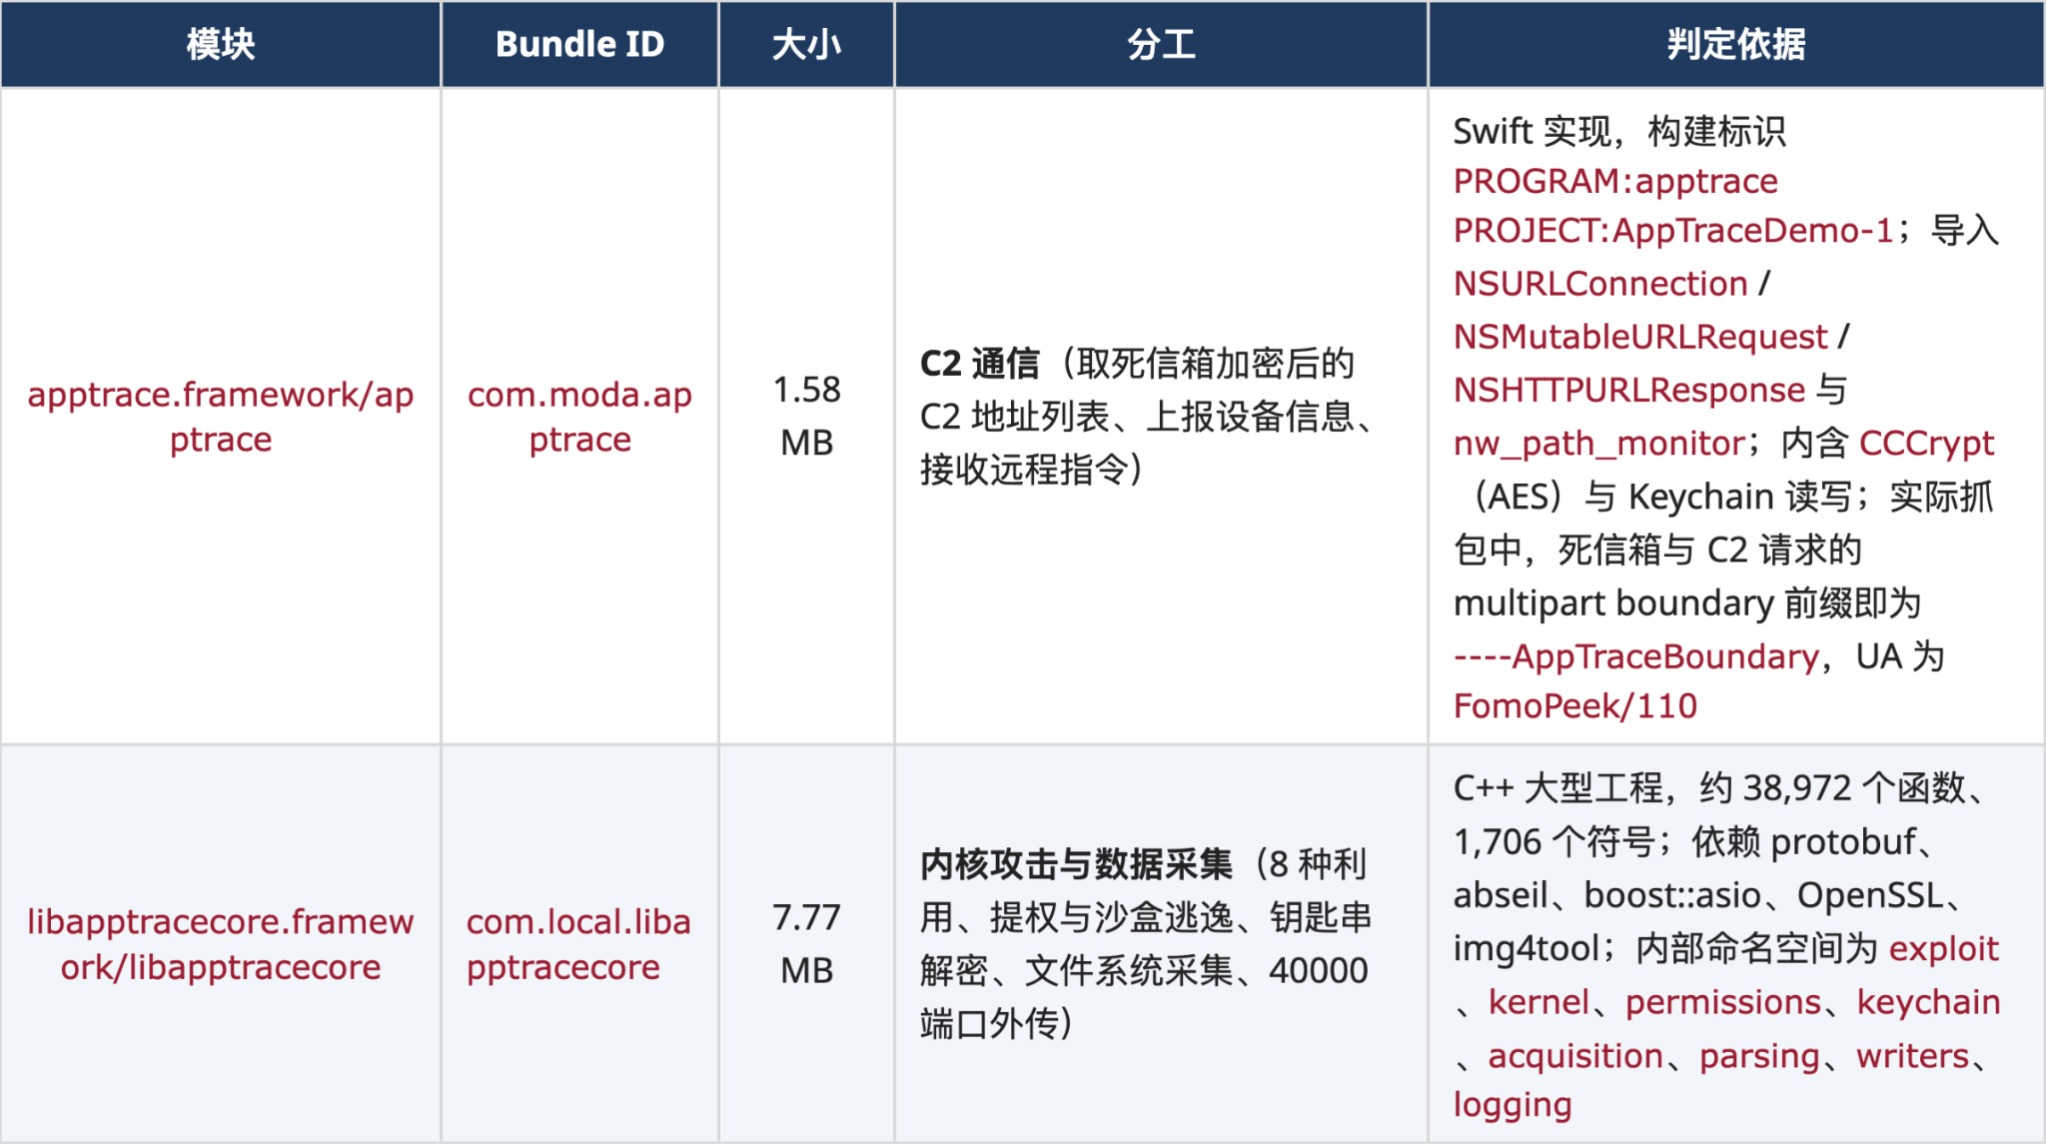Click FomoPeek/110 user agent text
2046x1145 pixels.
1575,706
